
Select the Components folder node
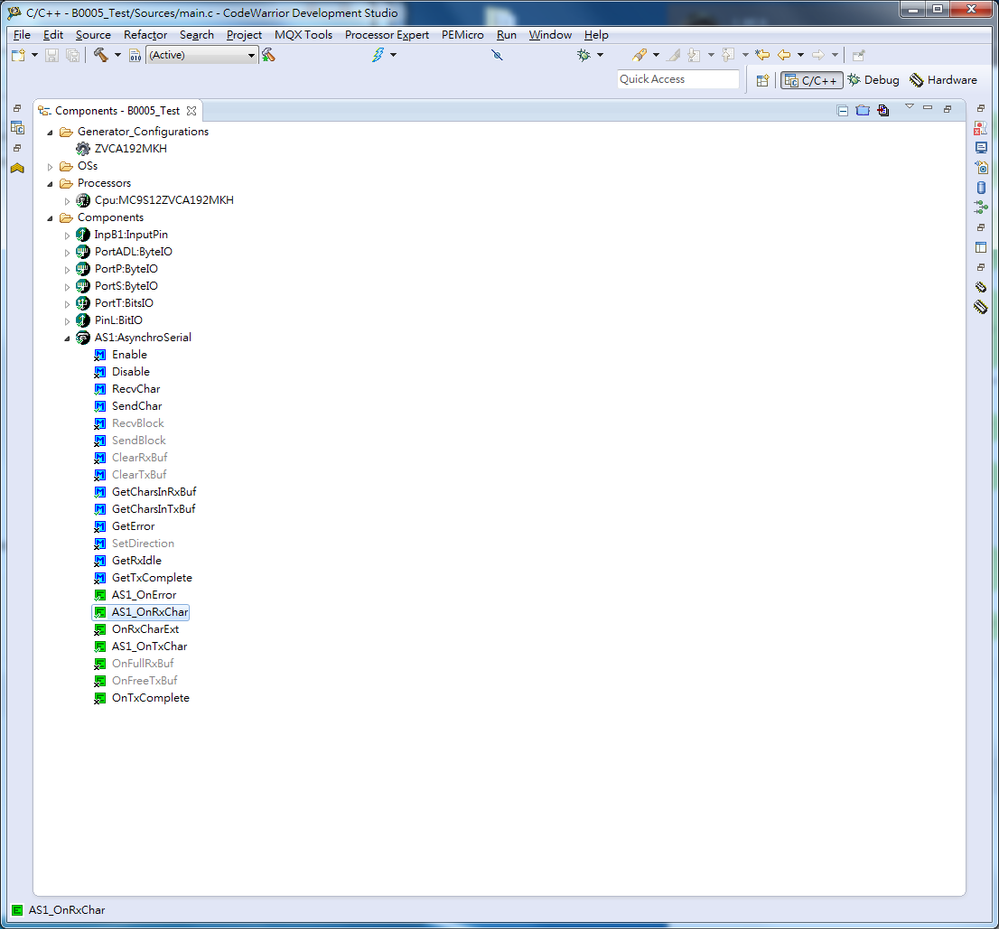point(110,217)
